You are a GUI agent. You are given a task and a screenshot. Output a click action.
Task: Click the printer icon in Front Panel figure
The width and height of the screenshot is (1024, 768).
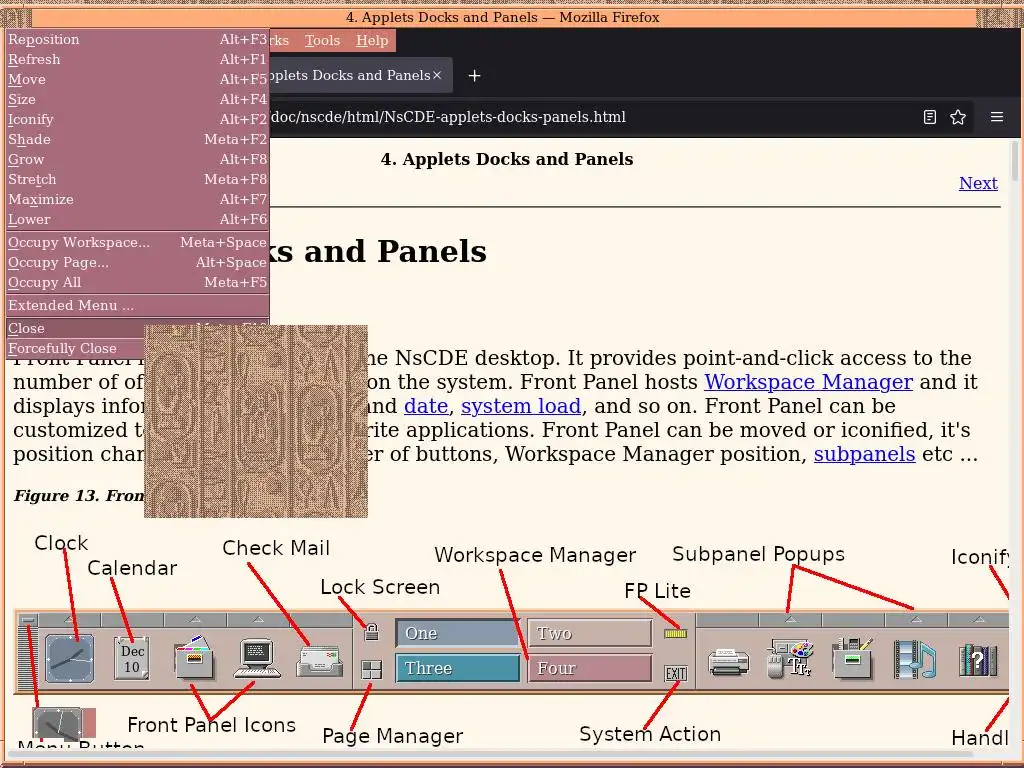coord(728,662)
